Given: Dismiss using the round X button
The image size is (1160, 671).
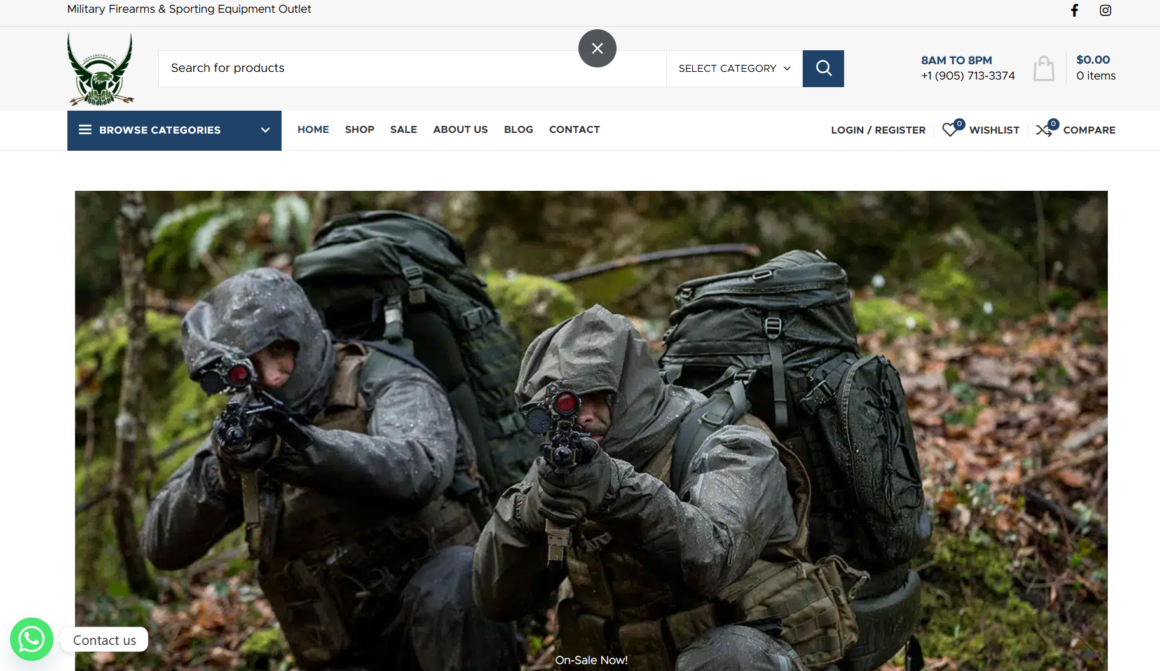Looking at the screenshot, I should pos(597,48).
